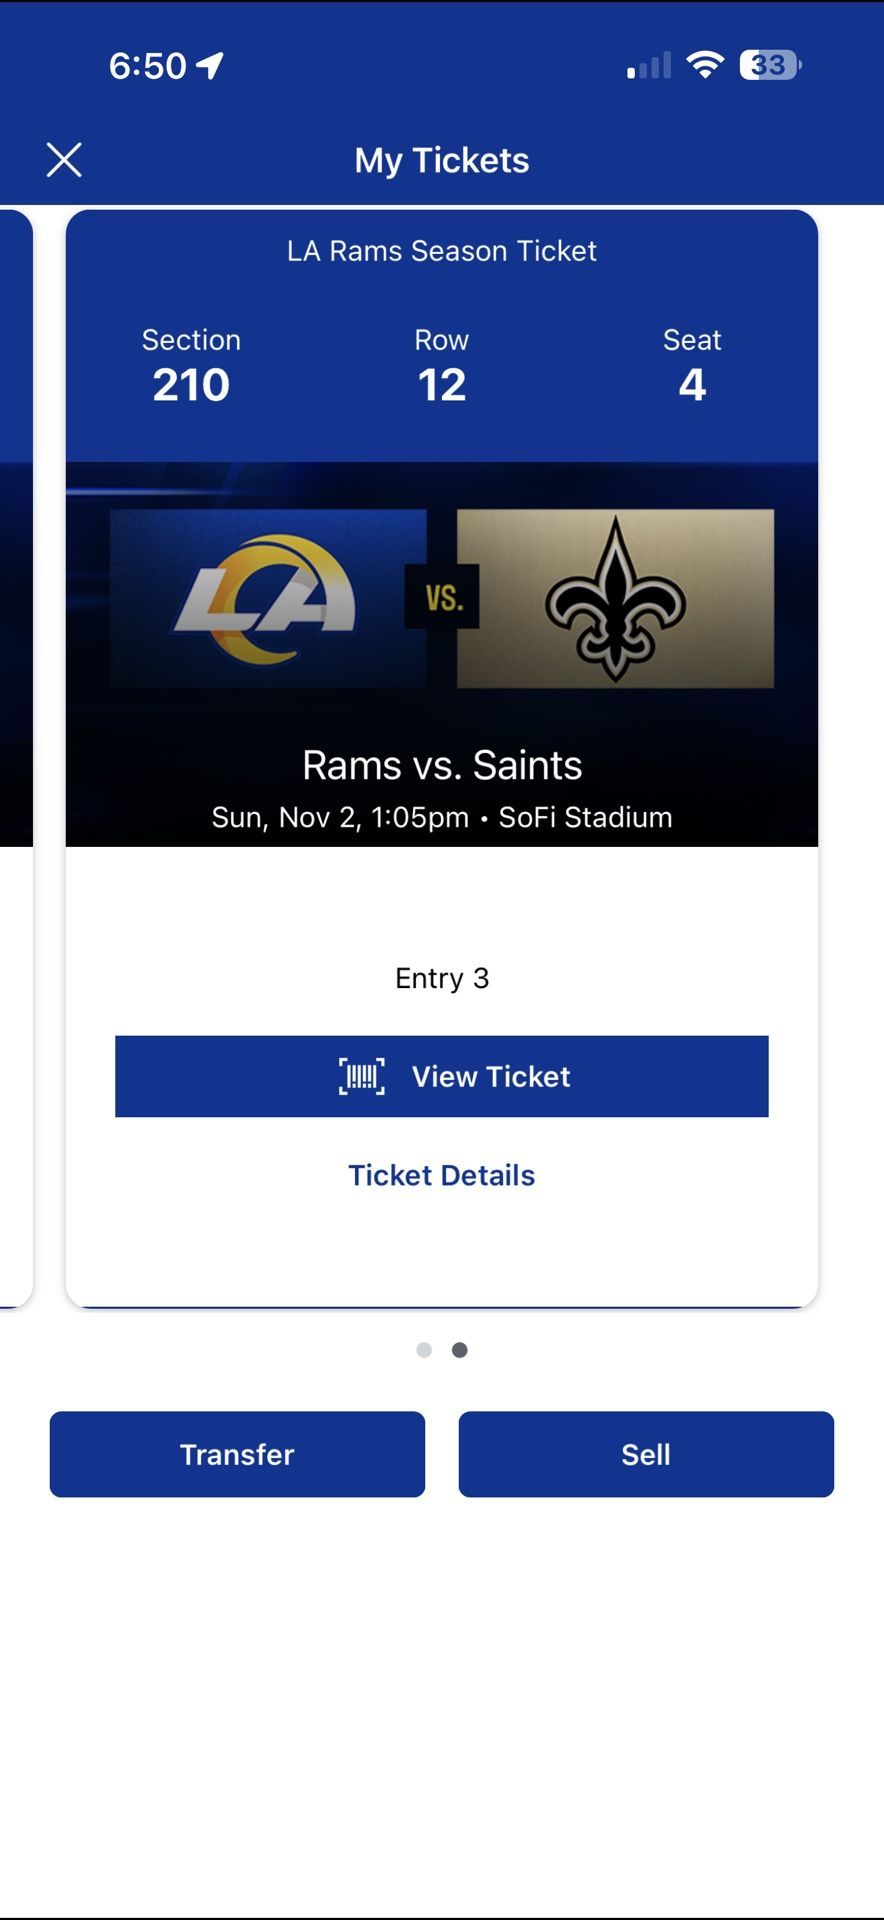The width and height of the screenshot is (884, 1920).
Task: Tap the cellular signal bars icon
Action: click(647, 64)
